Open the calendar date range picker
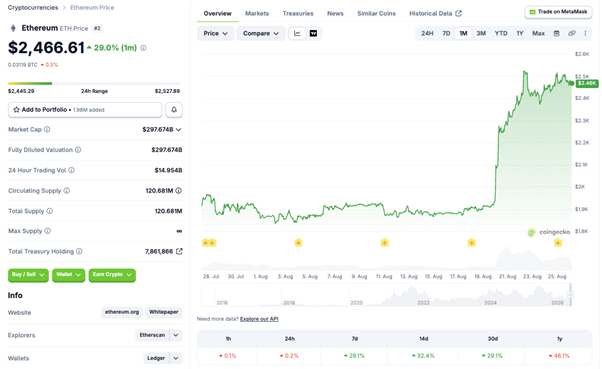Viewport: 602px width, 369px height. point(556,33)
